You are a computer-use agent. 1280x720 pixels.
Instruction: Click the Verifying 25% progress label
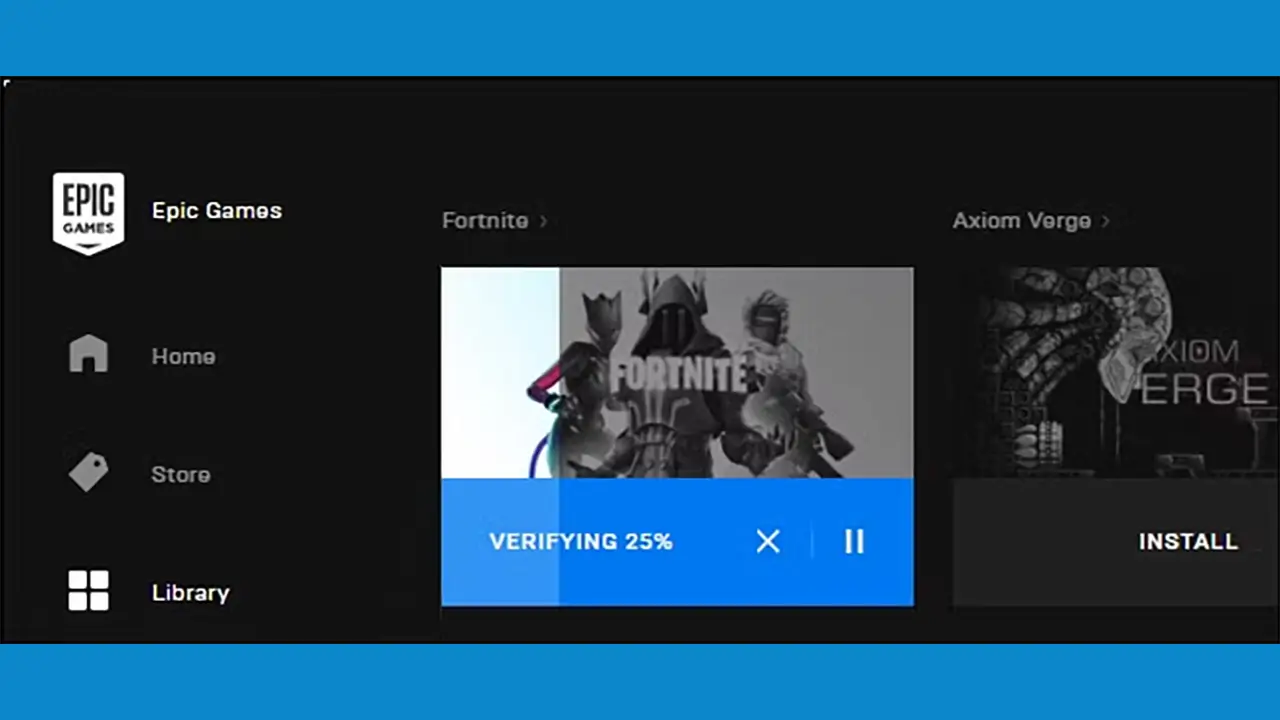[580, 541]
